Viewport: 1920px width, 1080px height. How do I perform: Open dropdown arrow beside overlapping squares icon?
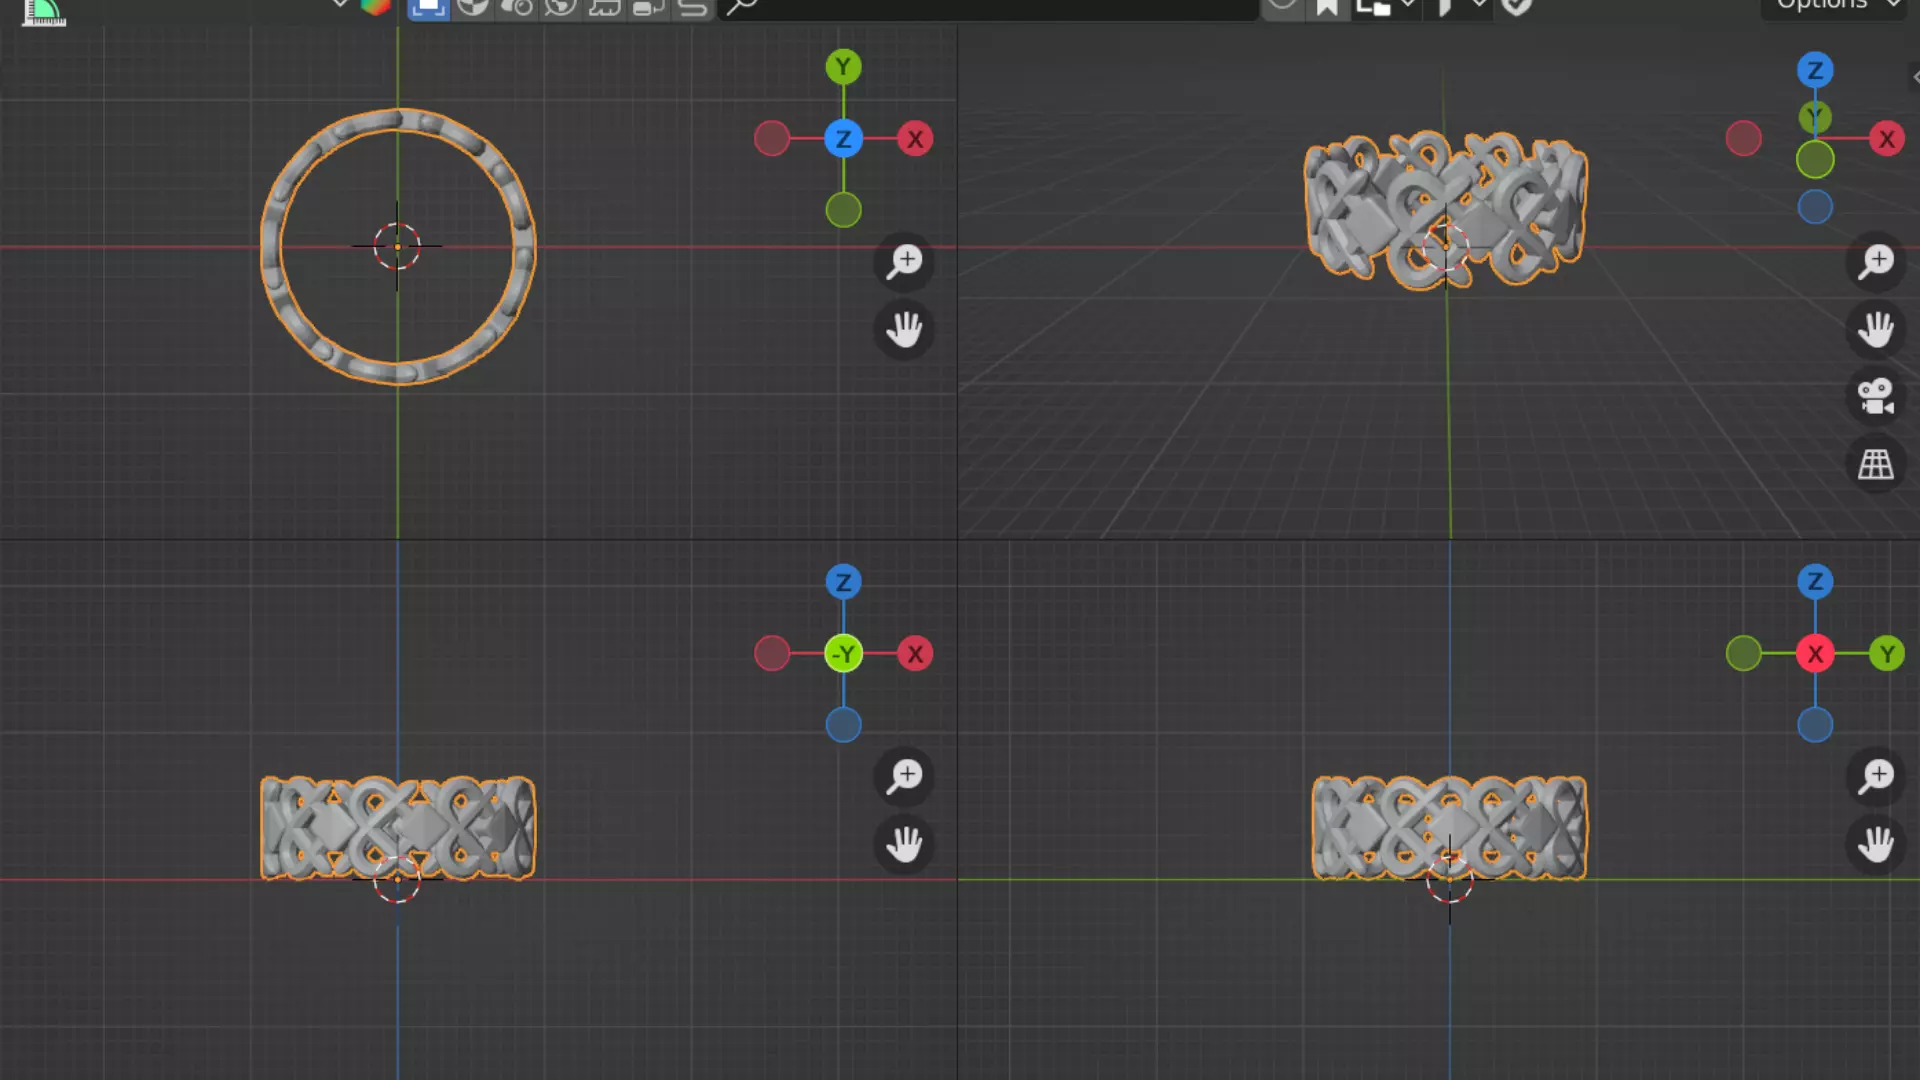pyautogui.click(x=1407, y=6)
